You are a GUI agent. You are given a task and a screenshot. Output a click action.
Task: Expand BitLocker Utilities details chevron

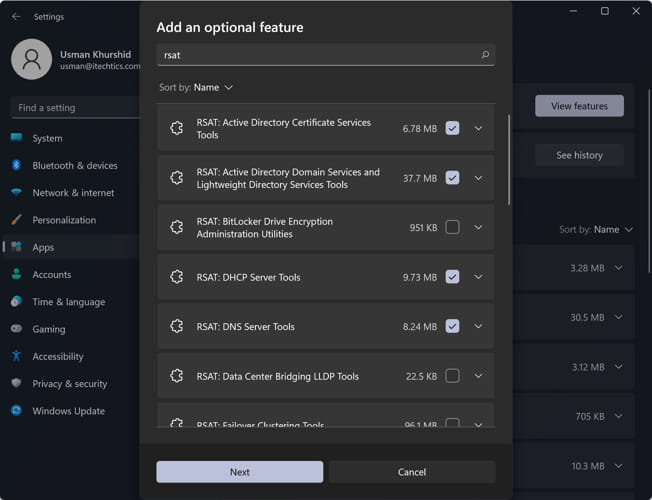478,227
